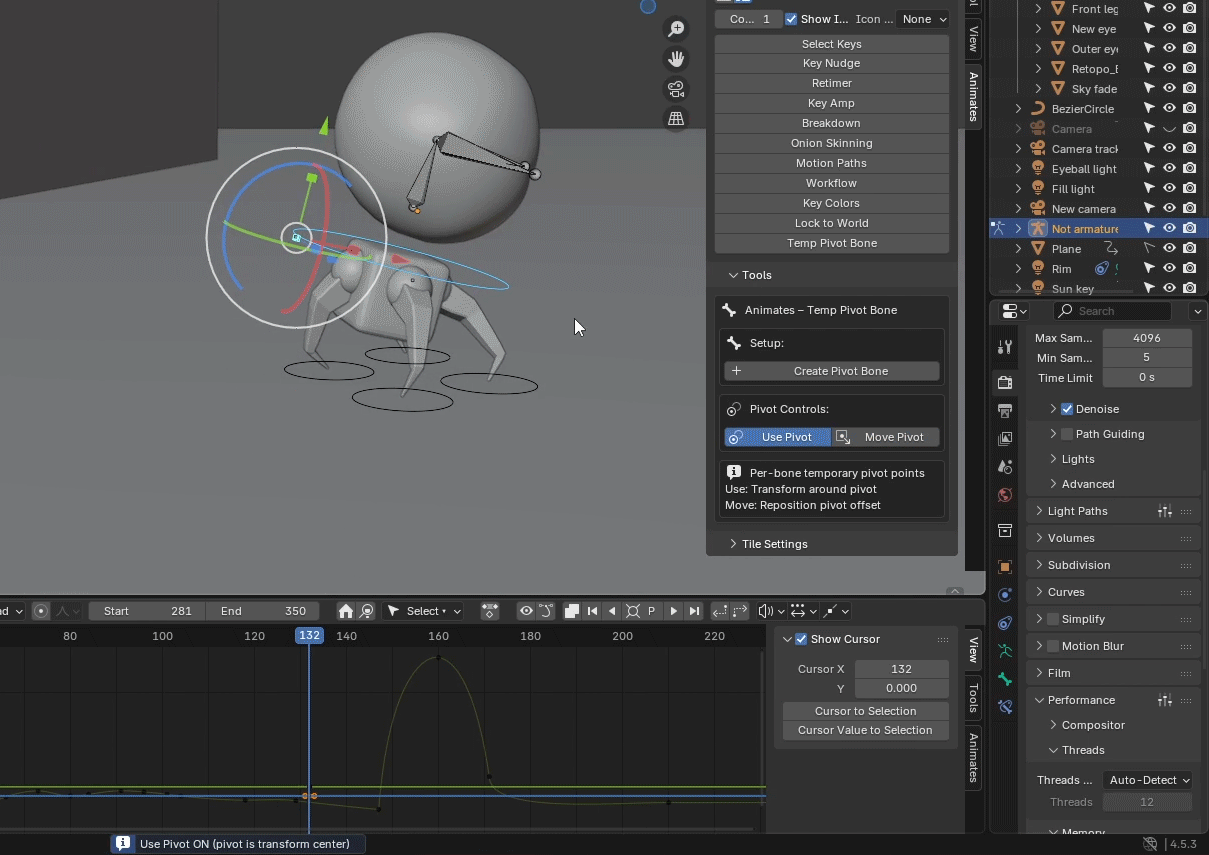Hide Eyeball light with eye icon
The width and height of the screenshot is (1209, 855).
1169,168
